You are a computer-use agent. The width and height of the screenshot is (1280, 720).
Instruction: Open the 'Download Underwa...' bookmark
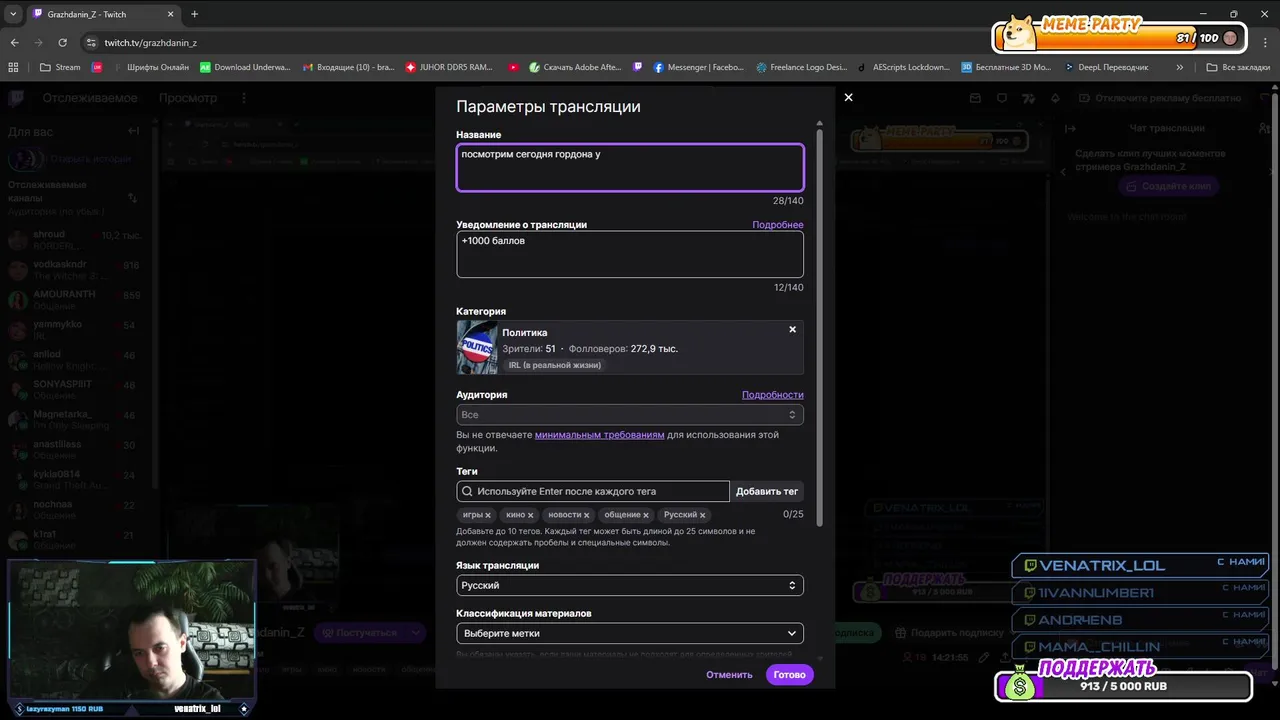tap(245, 67)
